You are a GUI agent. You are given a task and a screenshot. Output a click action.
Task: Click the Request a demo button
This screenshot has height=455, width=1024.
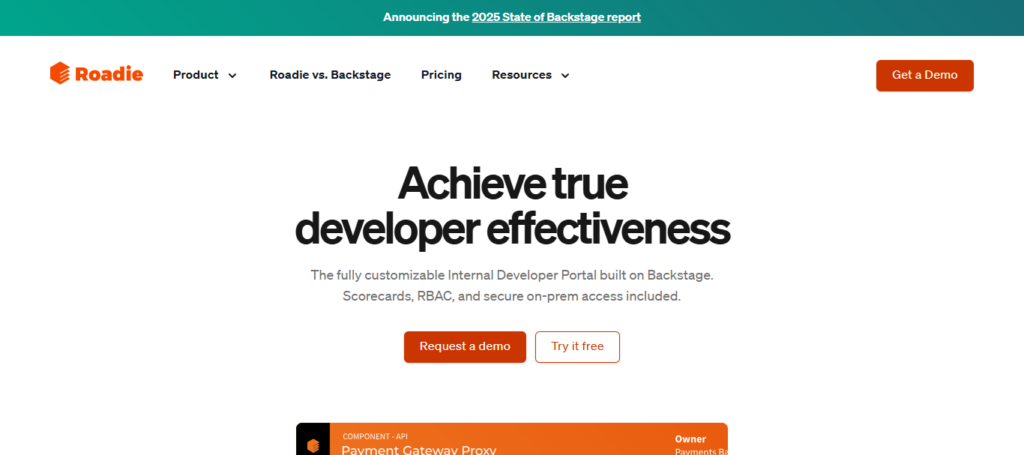(x=465, y=346)
